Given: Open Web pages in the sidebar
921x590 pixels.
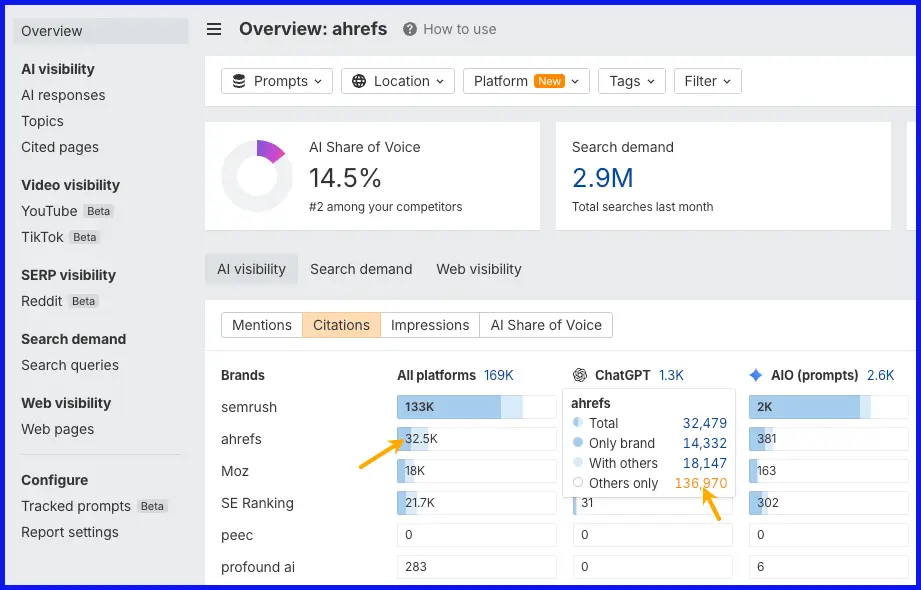Looking at the screenshot, I should (58, 429).
